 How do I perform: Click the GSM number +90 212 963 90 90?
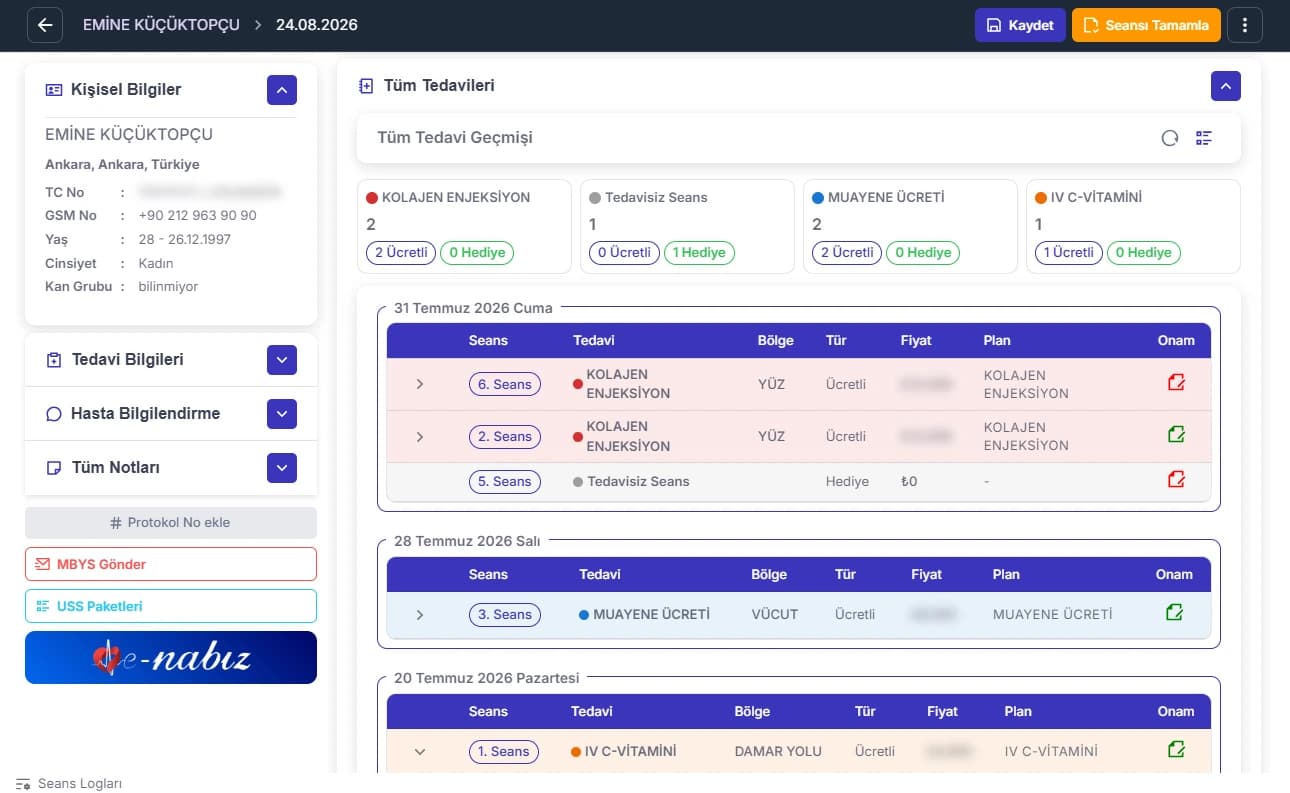click(x=197, y=215)
